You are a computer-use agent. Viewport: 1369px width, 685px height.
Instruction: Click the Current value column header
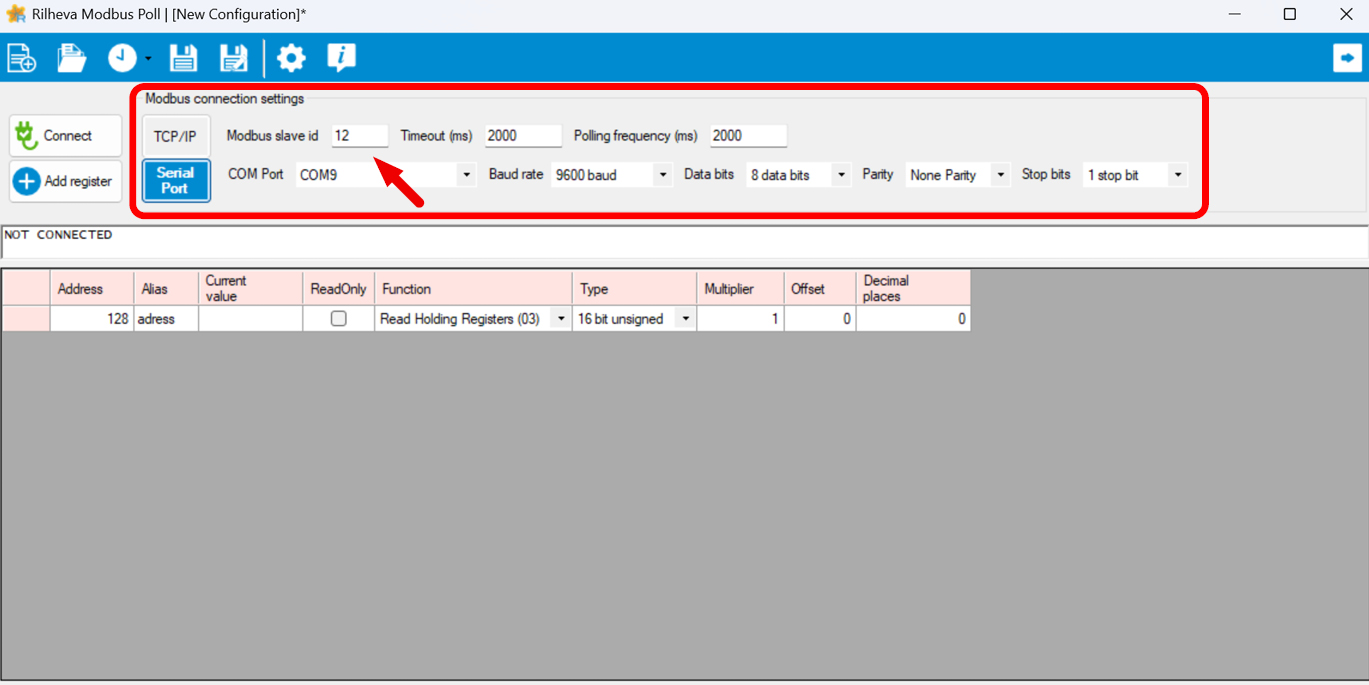point(251,288)
